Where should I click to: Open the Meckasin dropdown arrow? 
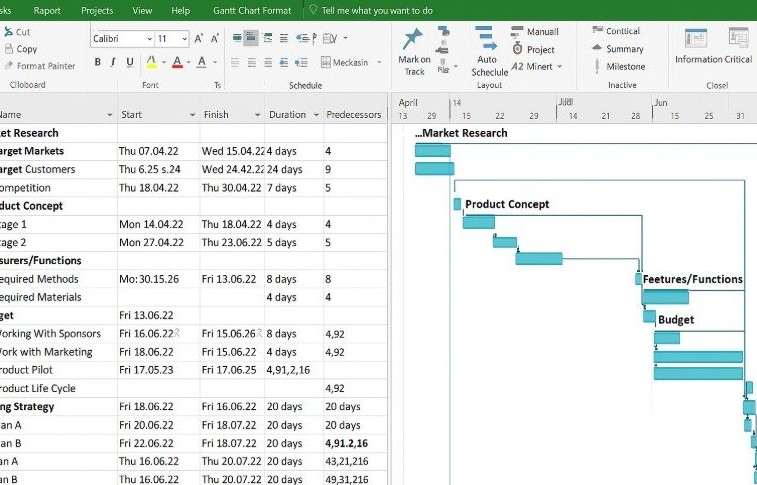[x=379, y=62]
